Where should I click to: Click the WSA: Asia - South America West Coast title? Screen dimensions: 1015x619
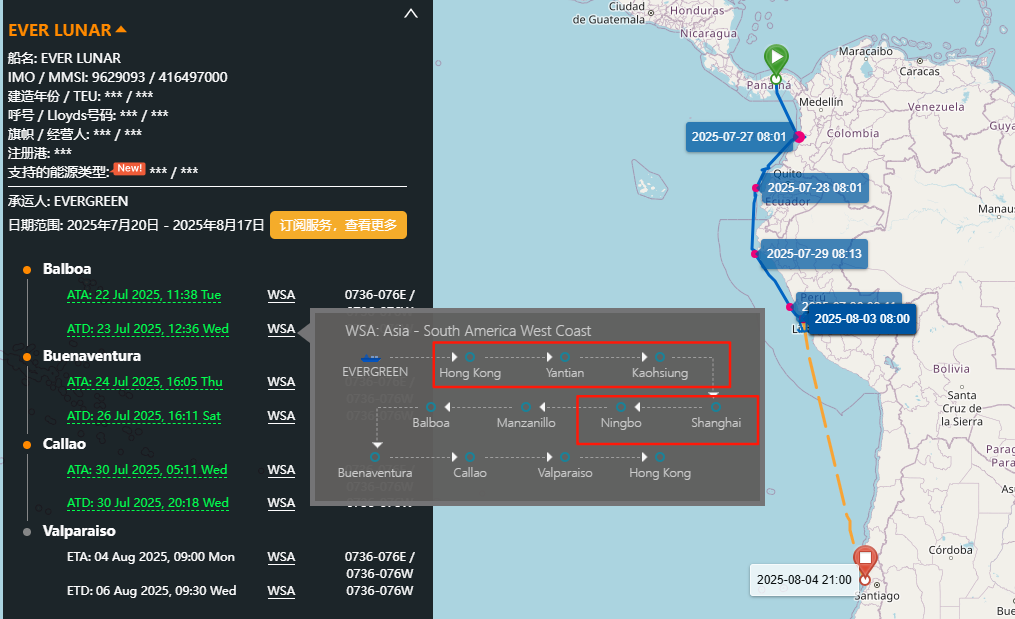(468, 331)
